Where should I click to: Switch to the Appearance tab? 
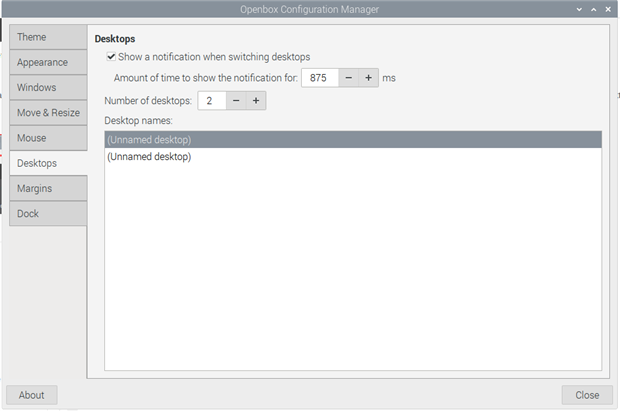48,63
